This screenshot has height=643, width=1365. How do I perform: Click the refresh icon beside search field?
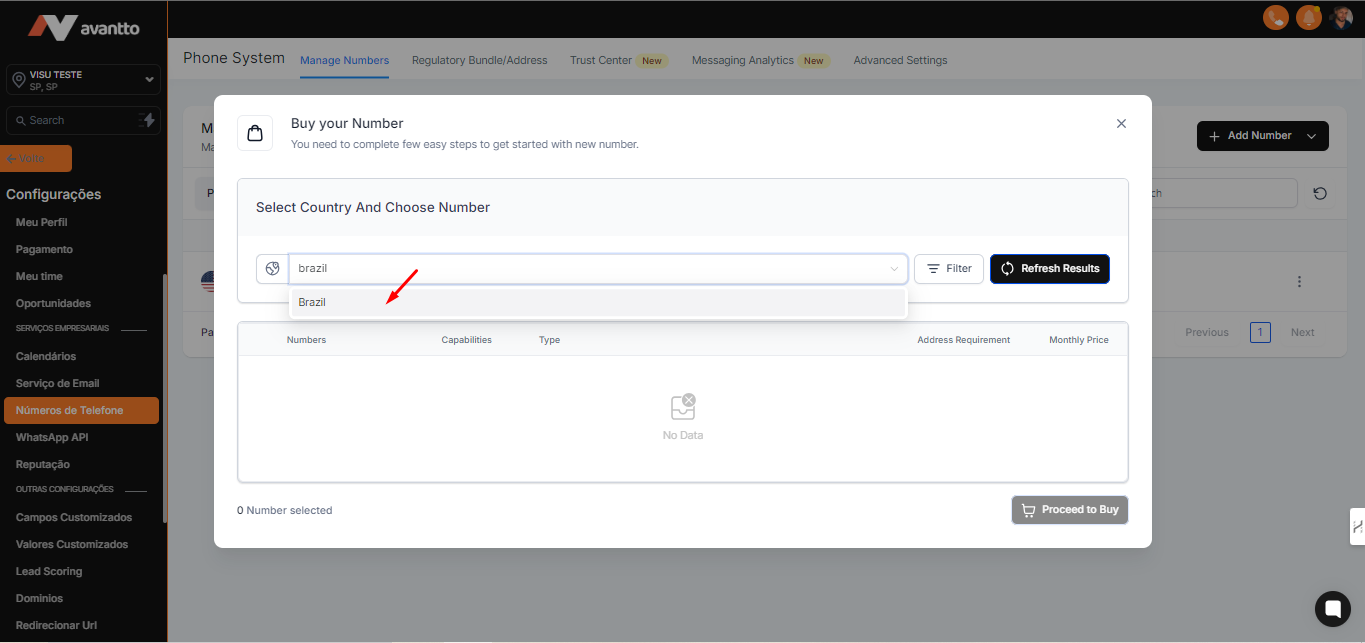[x=1320, y=194]
